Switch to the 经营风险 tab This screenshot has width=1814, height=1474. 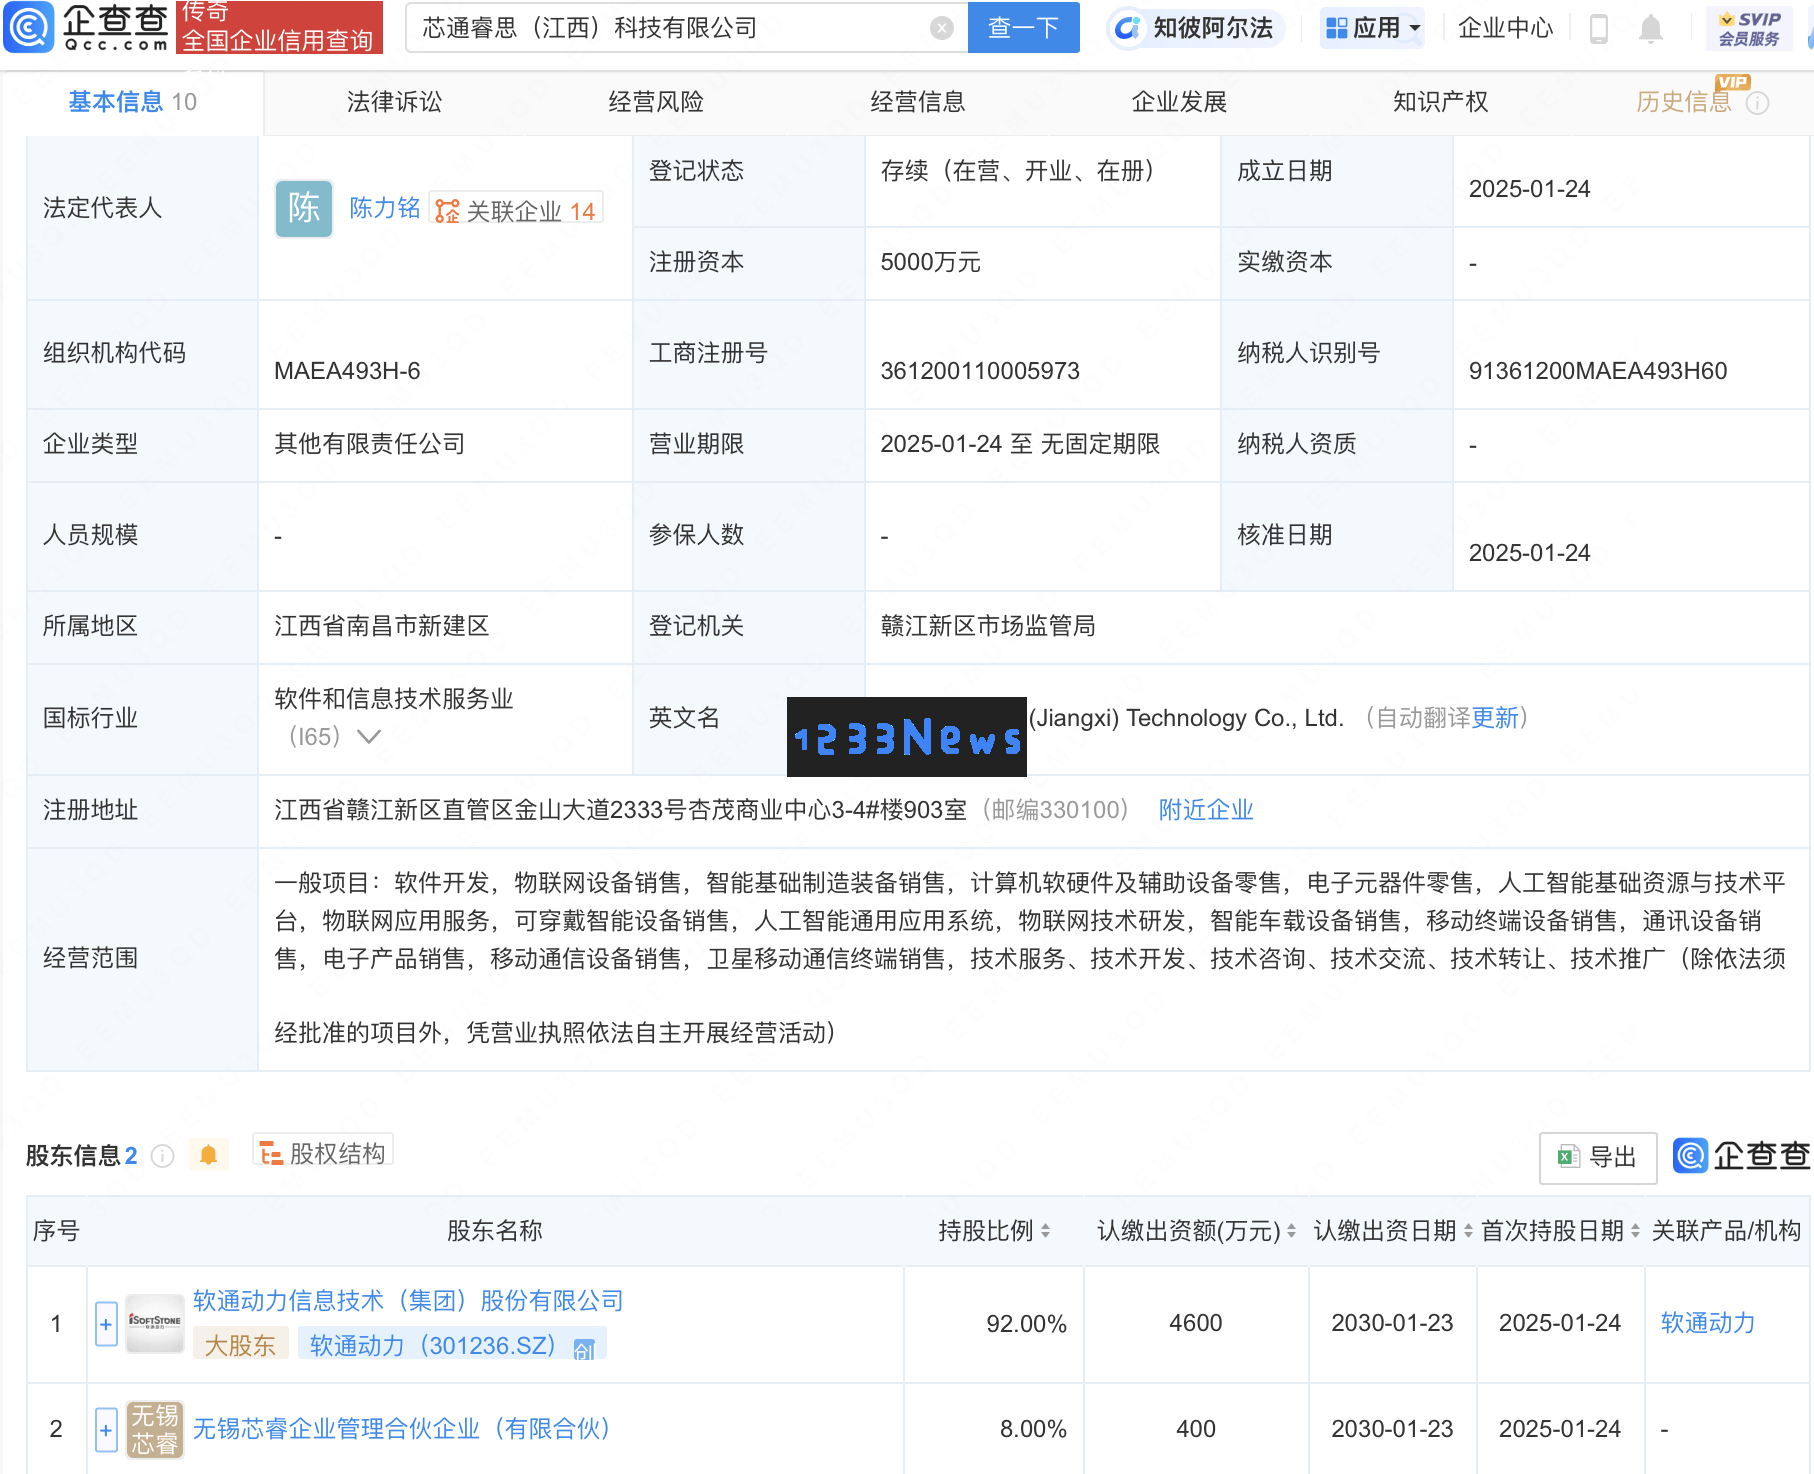point(656,102)
